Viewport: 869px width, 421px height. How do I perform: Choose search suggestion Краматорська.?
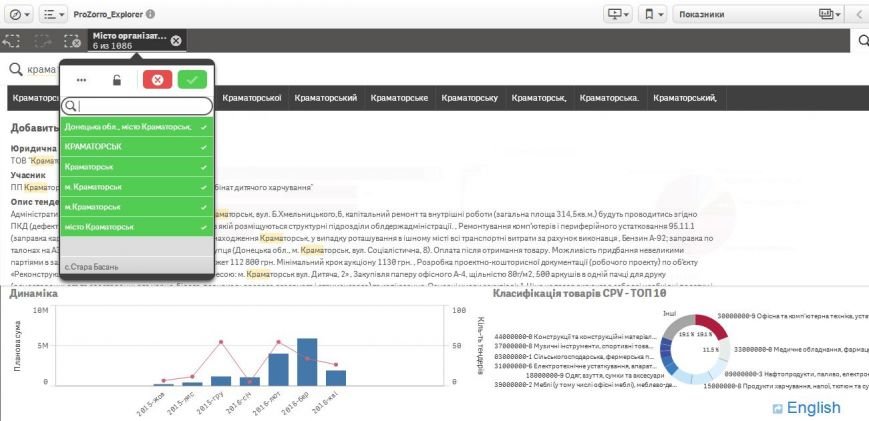point(610,98)
